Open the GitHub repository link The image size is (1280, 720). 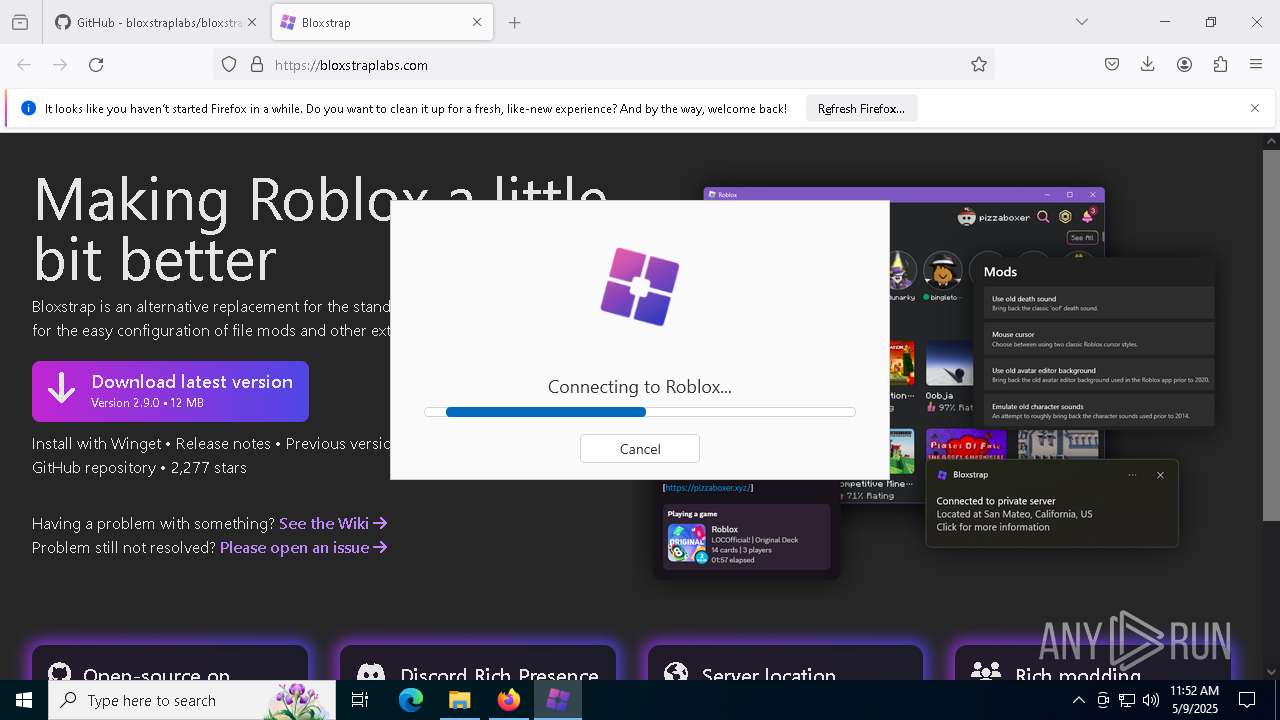(94, 467)
